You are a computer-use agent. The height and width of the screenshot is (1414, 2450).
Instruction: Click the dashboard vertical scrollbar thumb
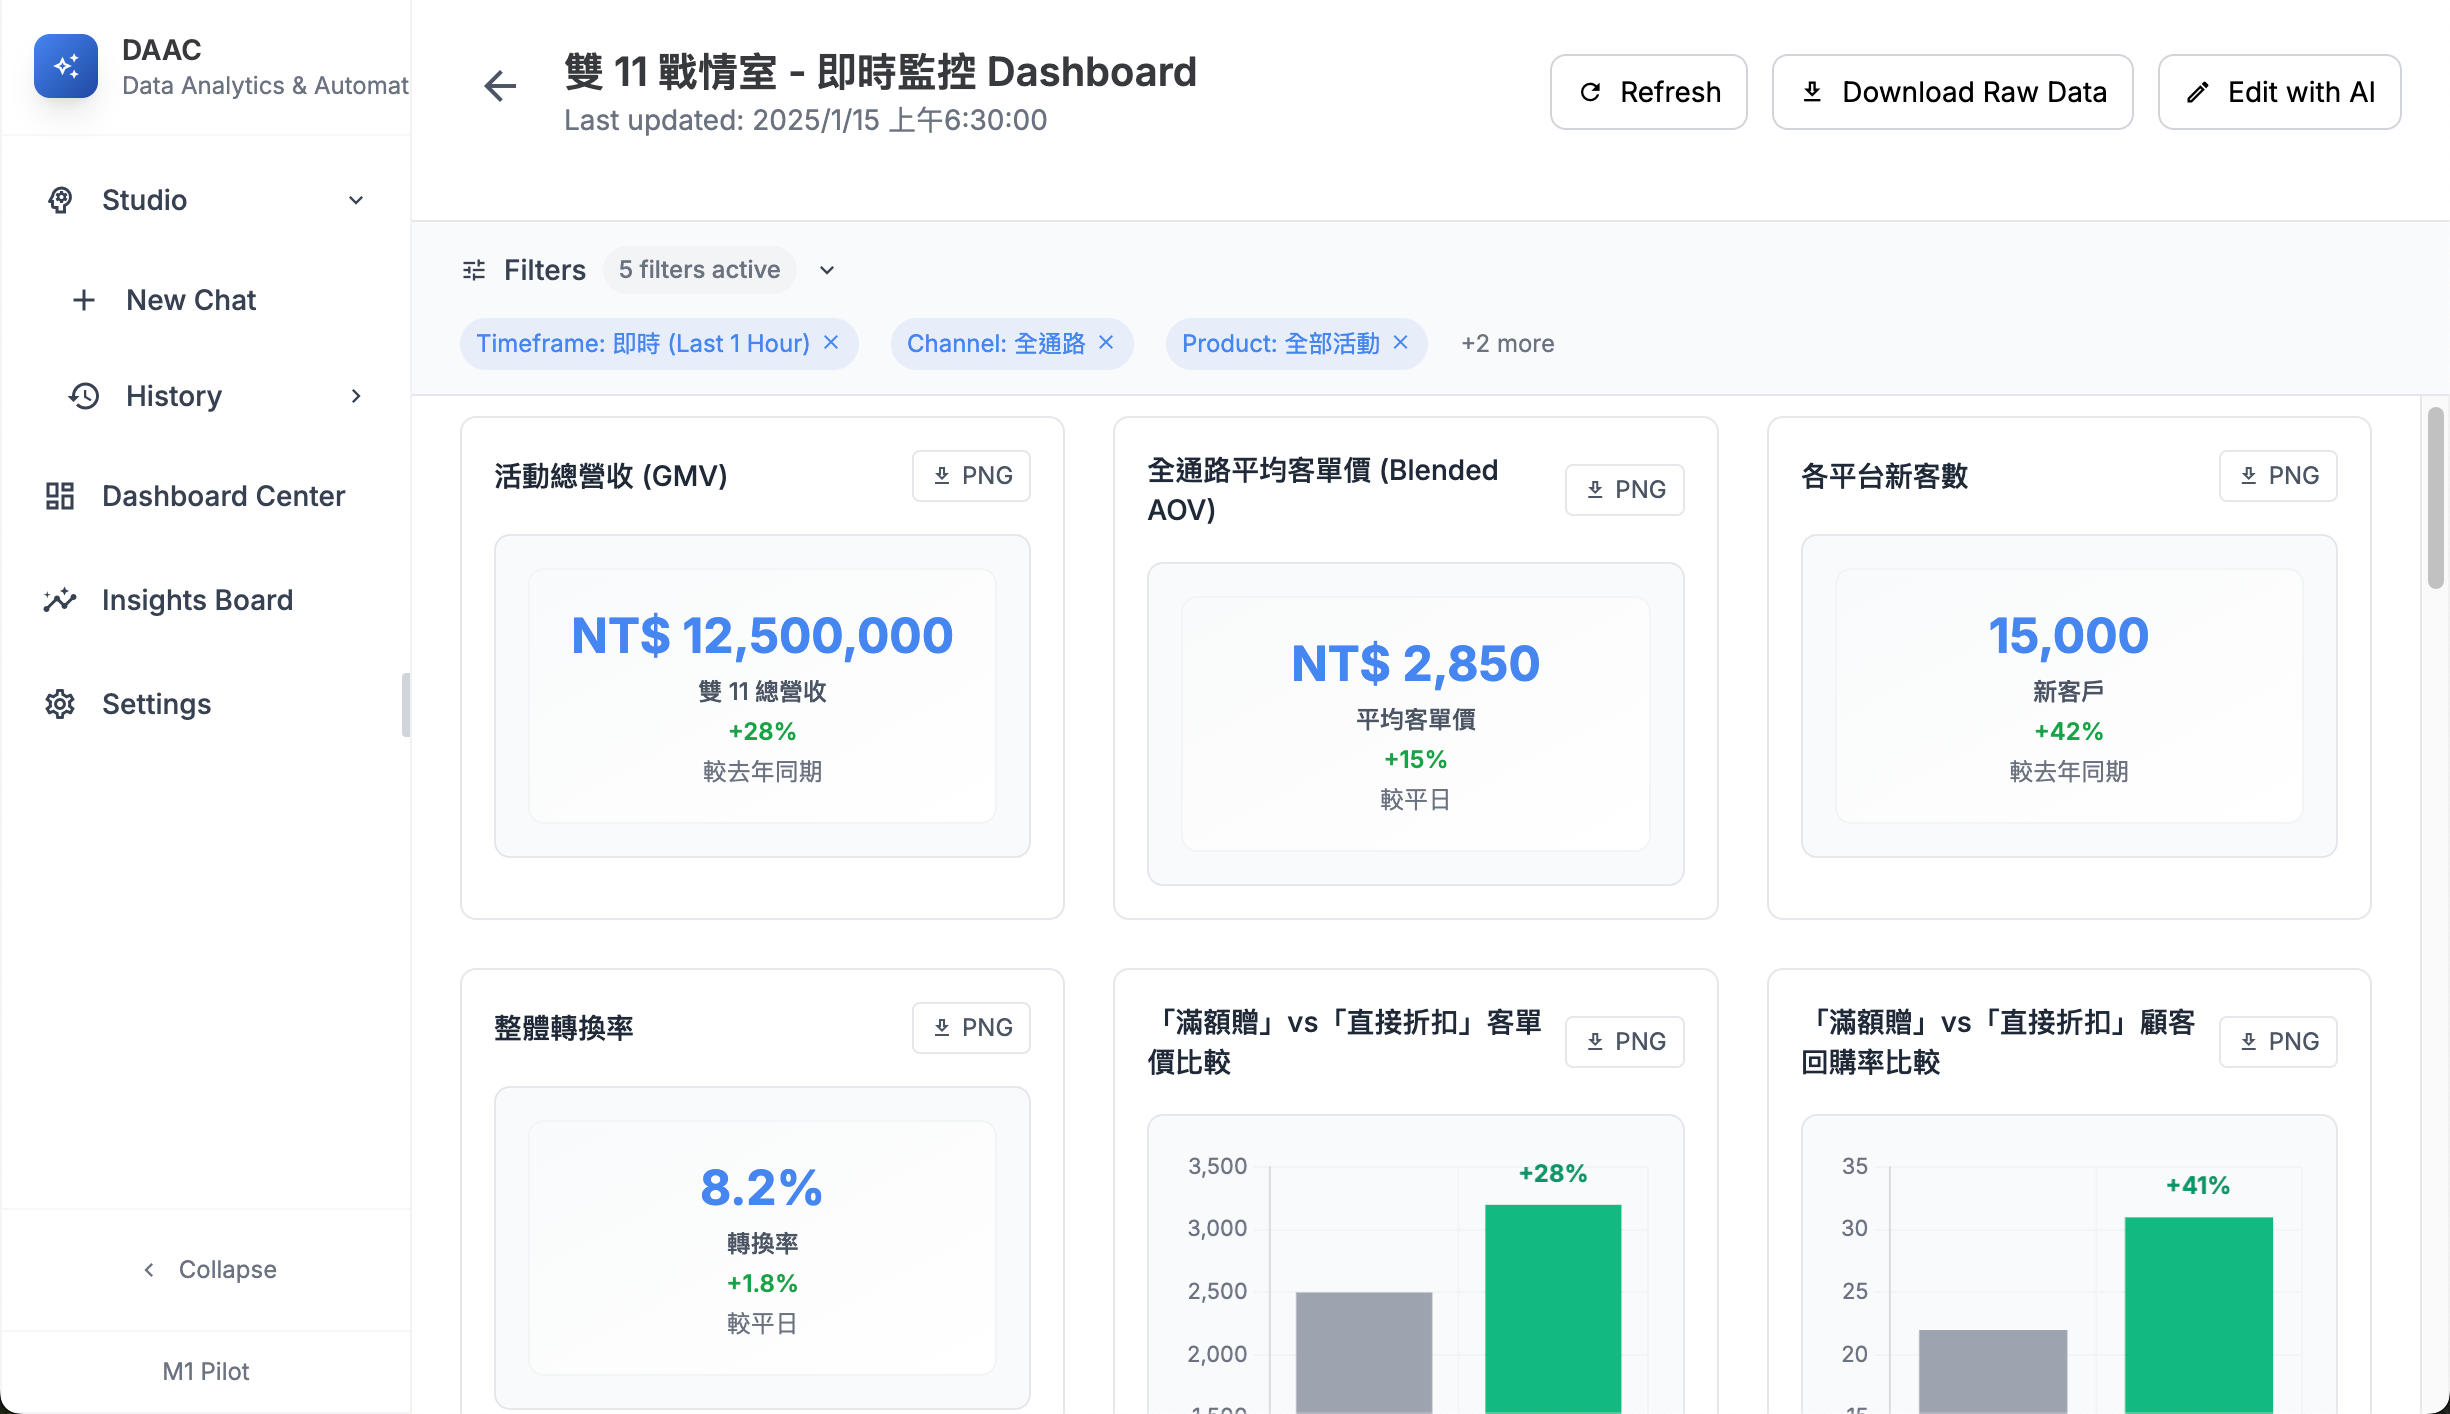pyautogui.click(x=2436, y=498)
